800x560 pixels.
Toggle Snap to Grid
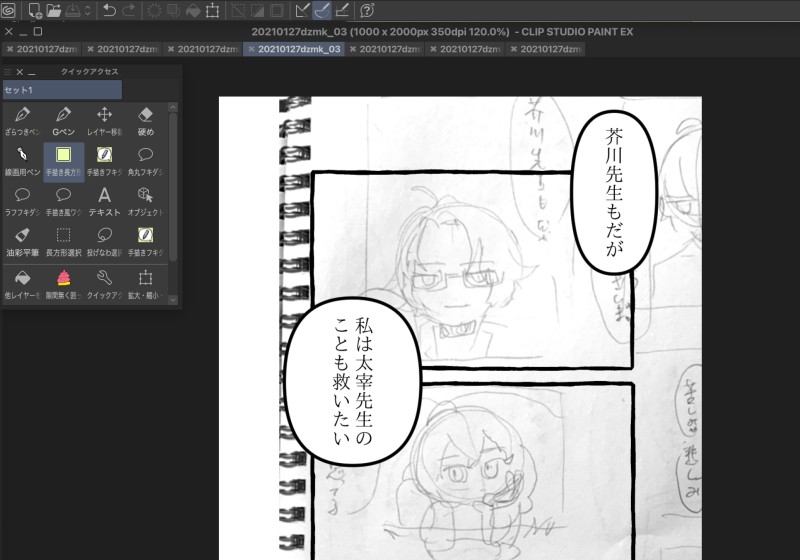[x=342, y=10]
